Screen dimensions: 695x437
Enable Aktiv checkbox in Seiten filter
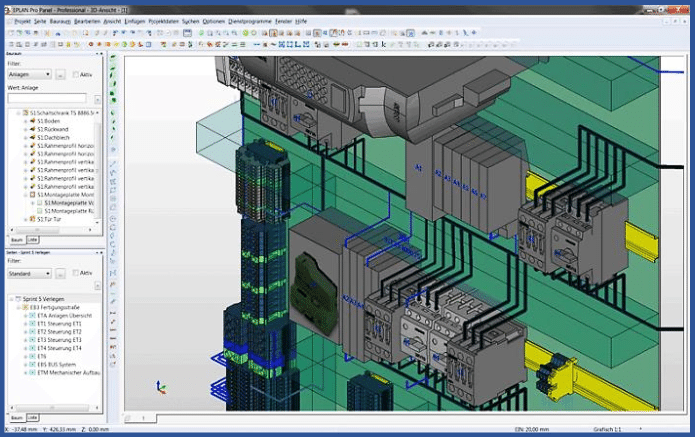click(75, 273)
